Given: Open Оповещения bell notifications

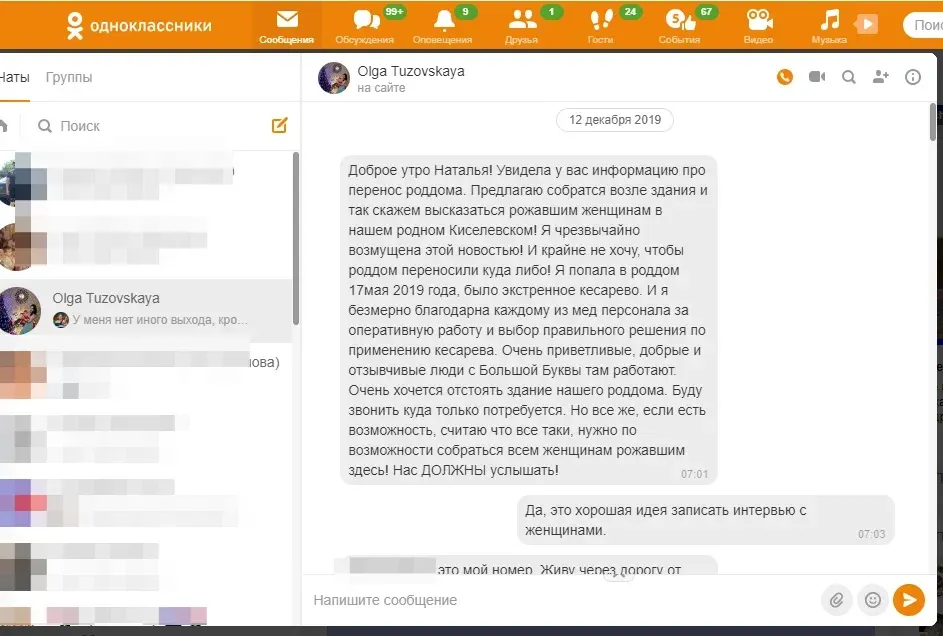Looking at the screenshot, I should [443, 25].
